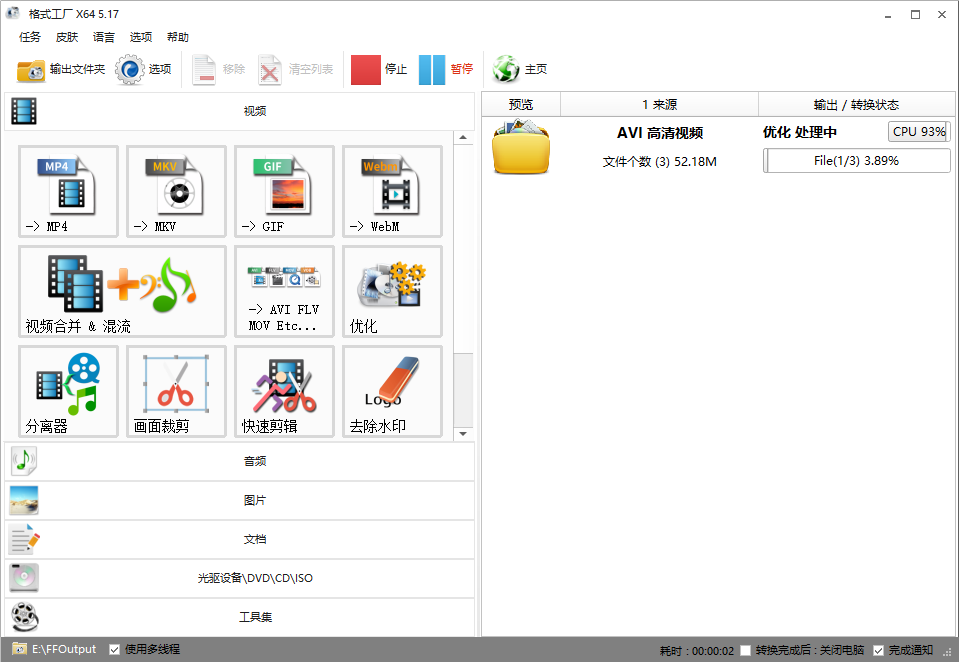Uncheck the 完成通知 checkbox
959x662 pixels.
point(879,650)
